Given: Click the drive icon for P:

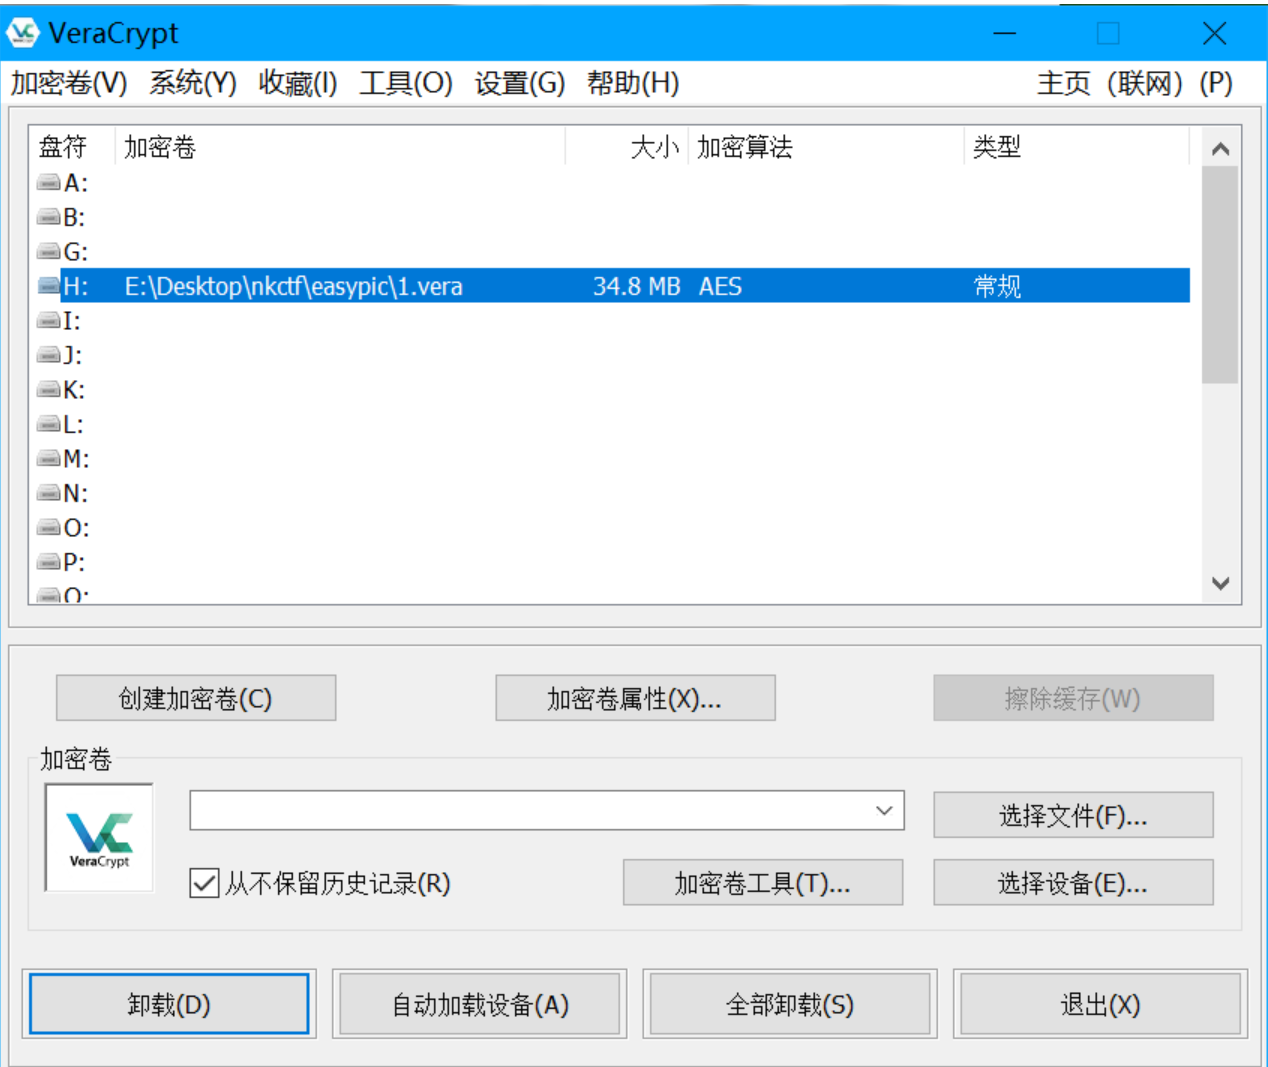Looking at the screenshot, I should [48, 562].
